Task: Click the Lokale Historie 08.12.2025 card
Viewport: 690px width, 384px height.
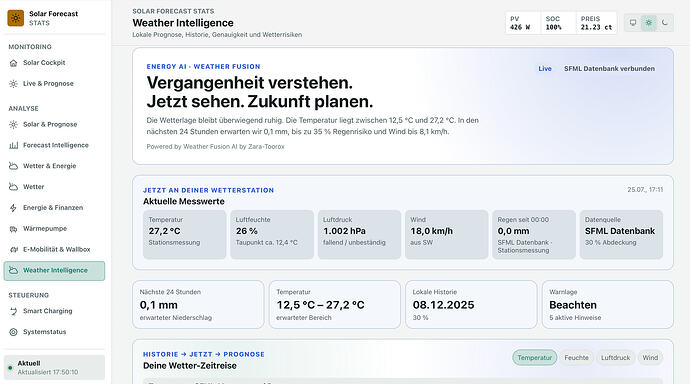Action: 471,304
